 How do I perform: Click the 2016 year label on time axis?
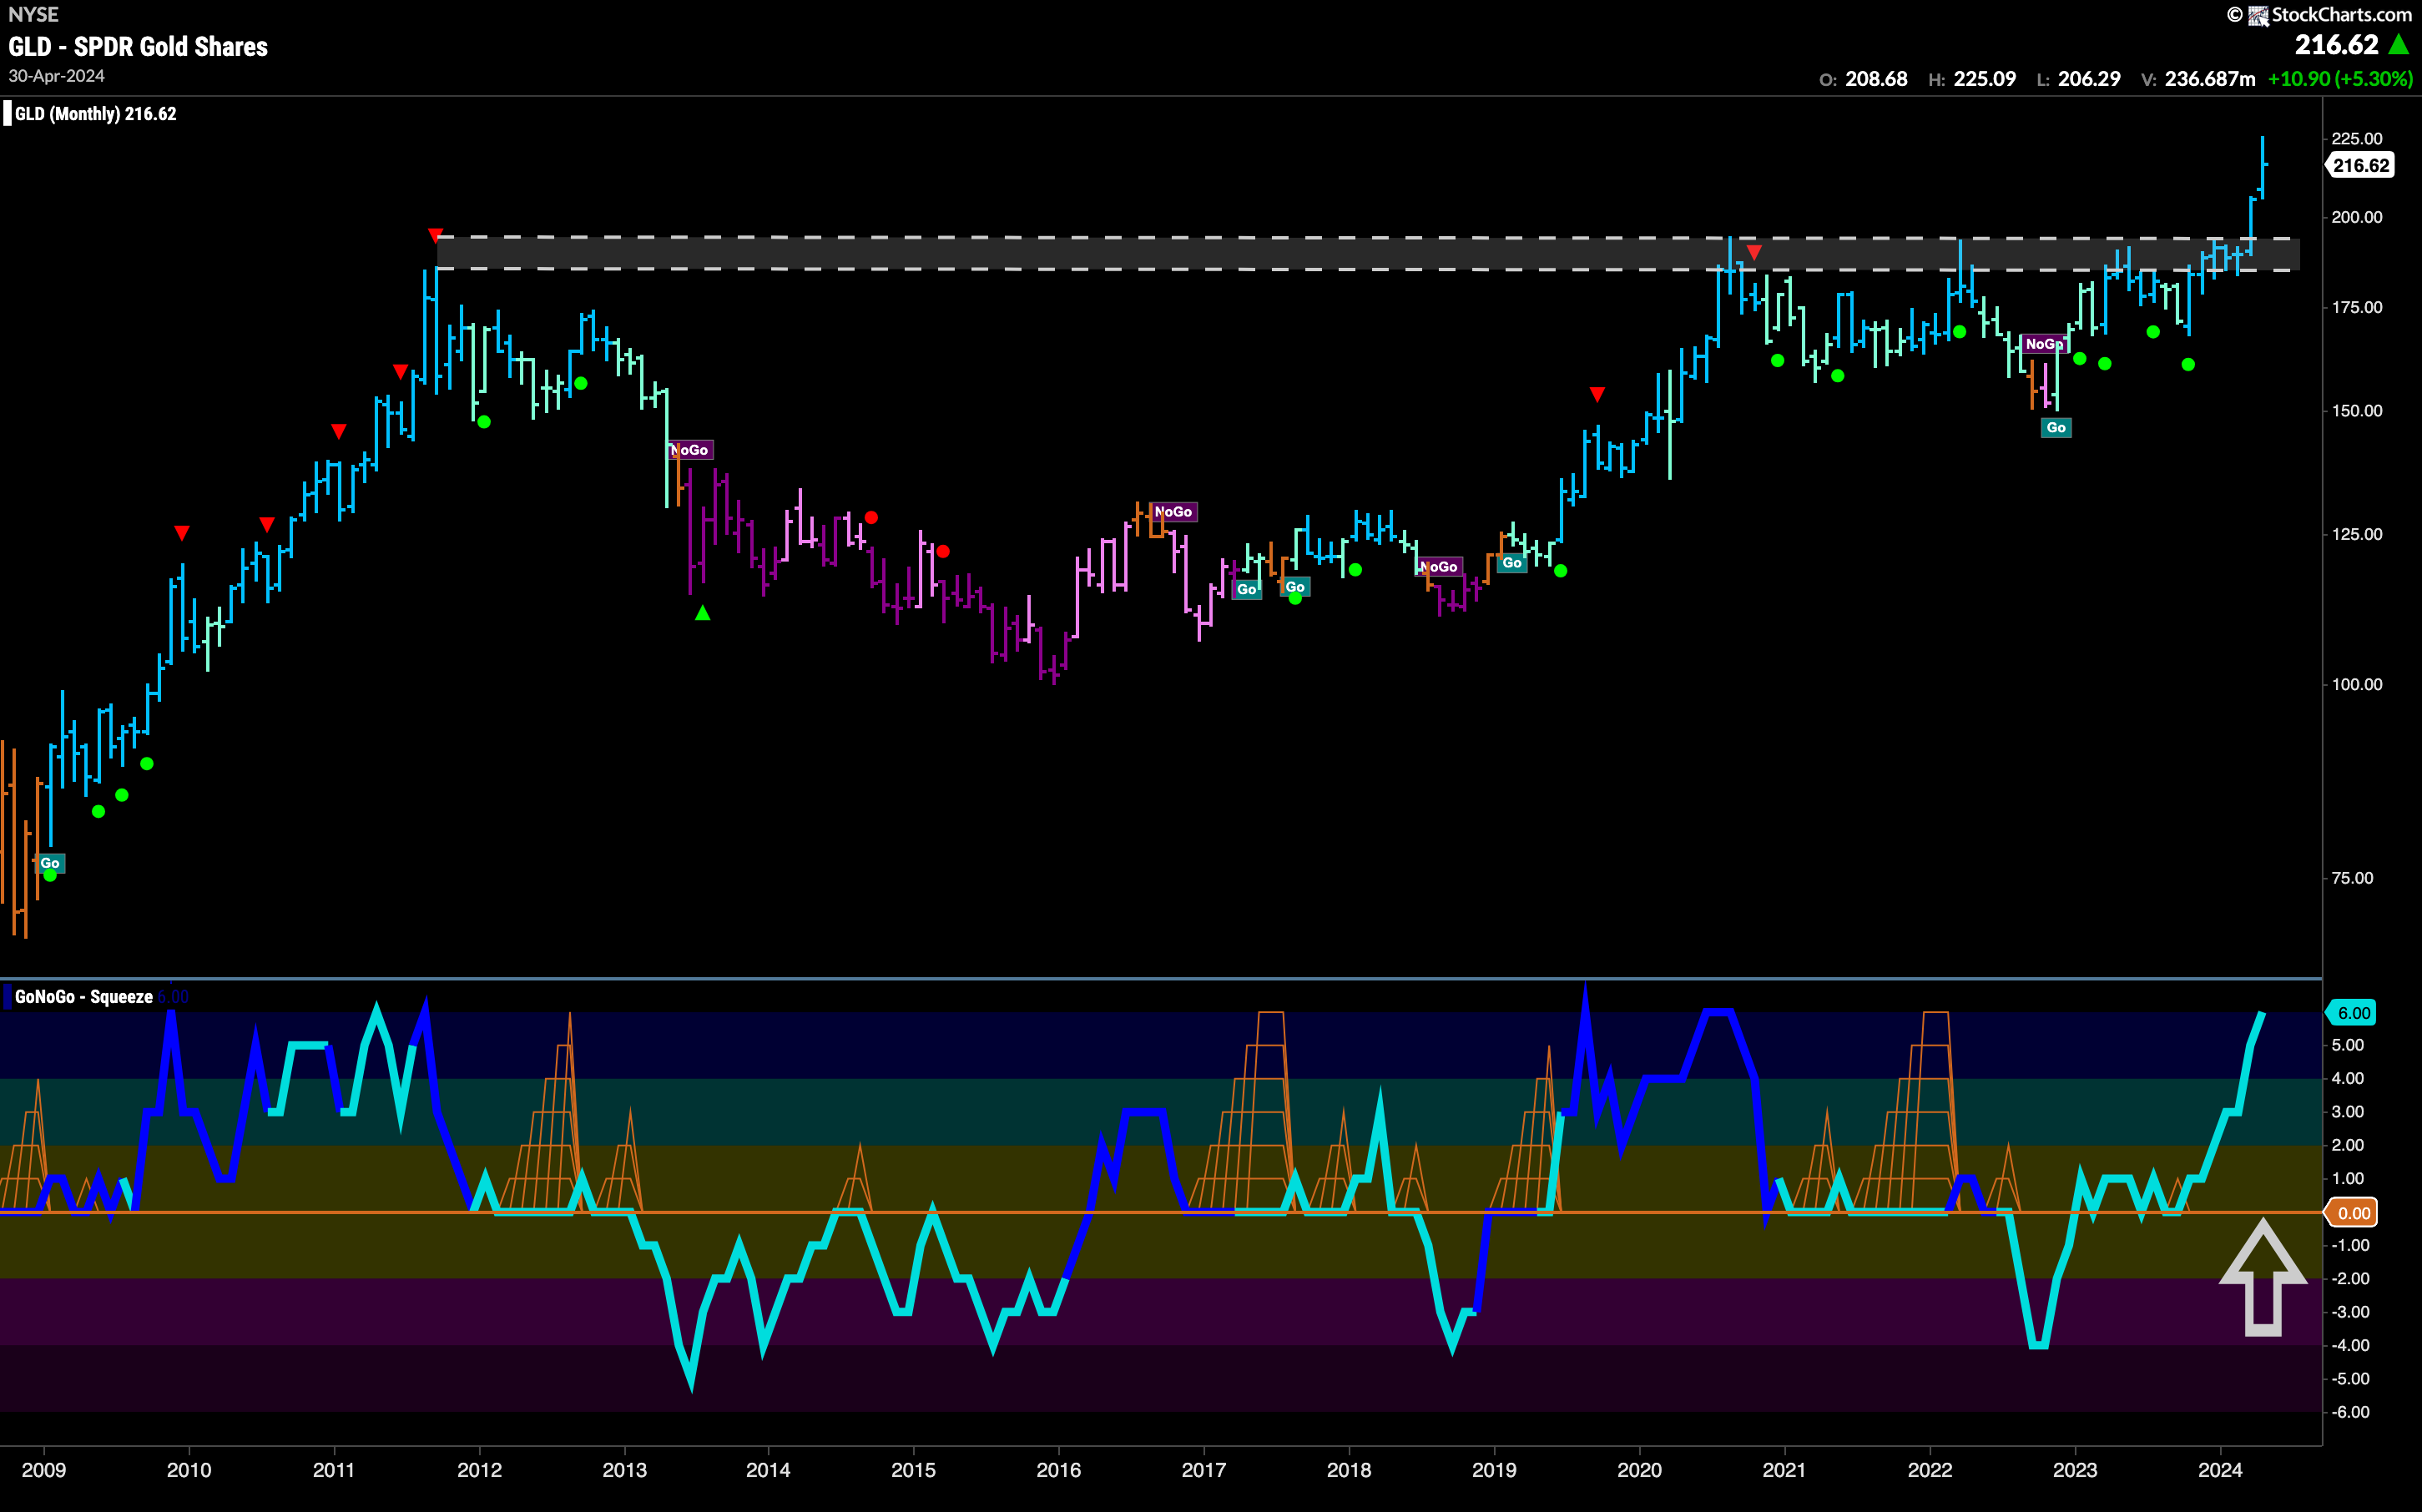pos(1058,1470)
